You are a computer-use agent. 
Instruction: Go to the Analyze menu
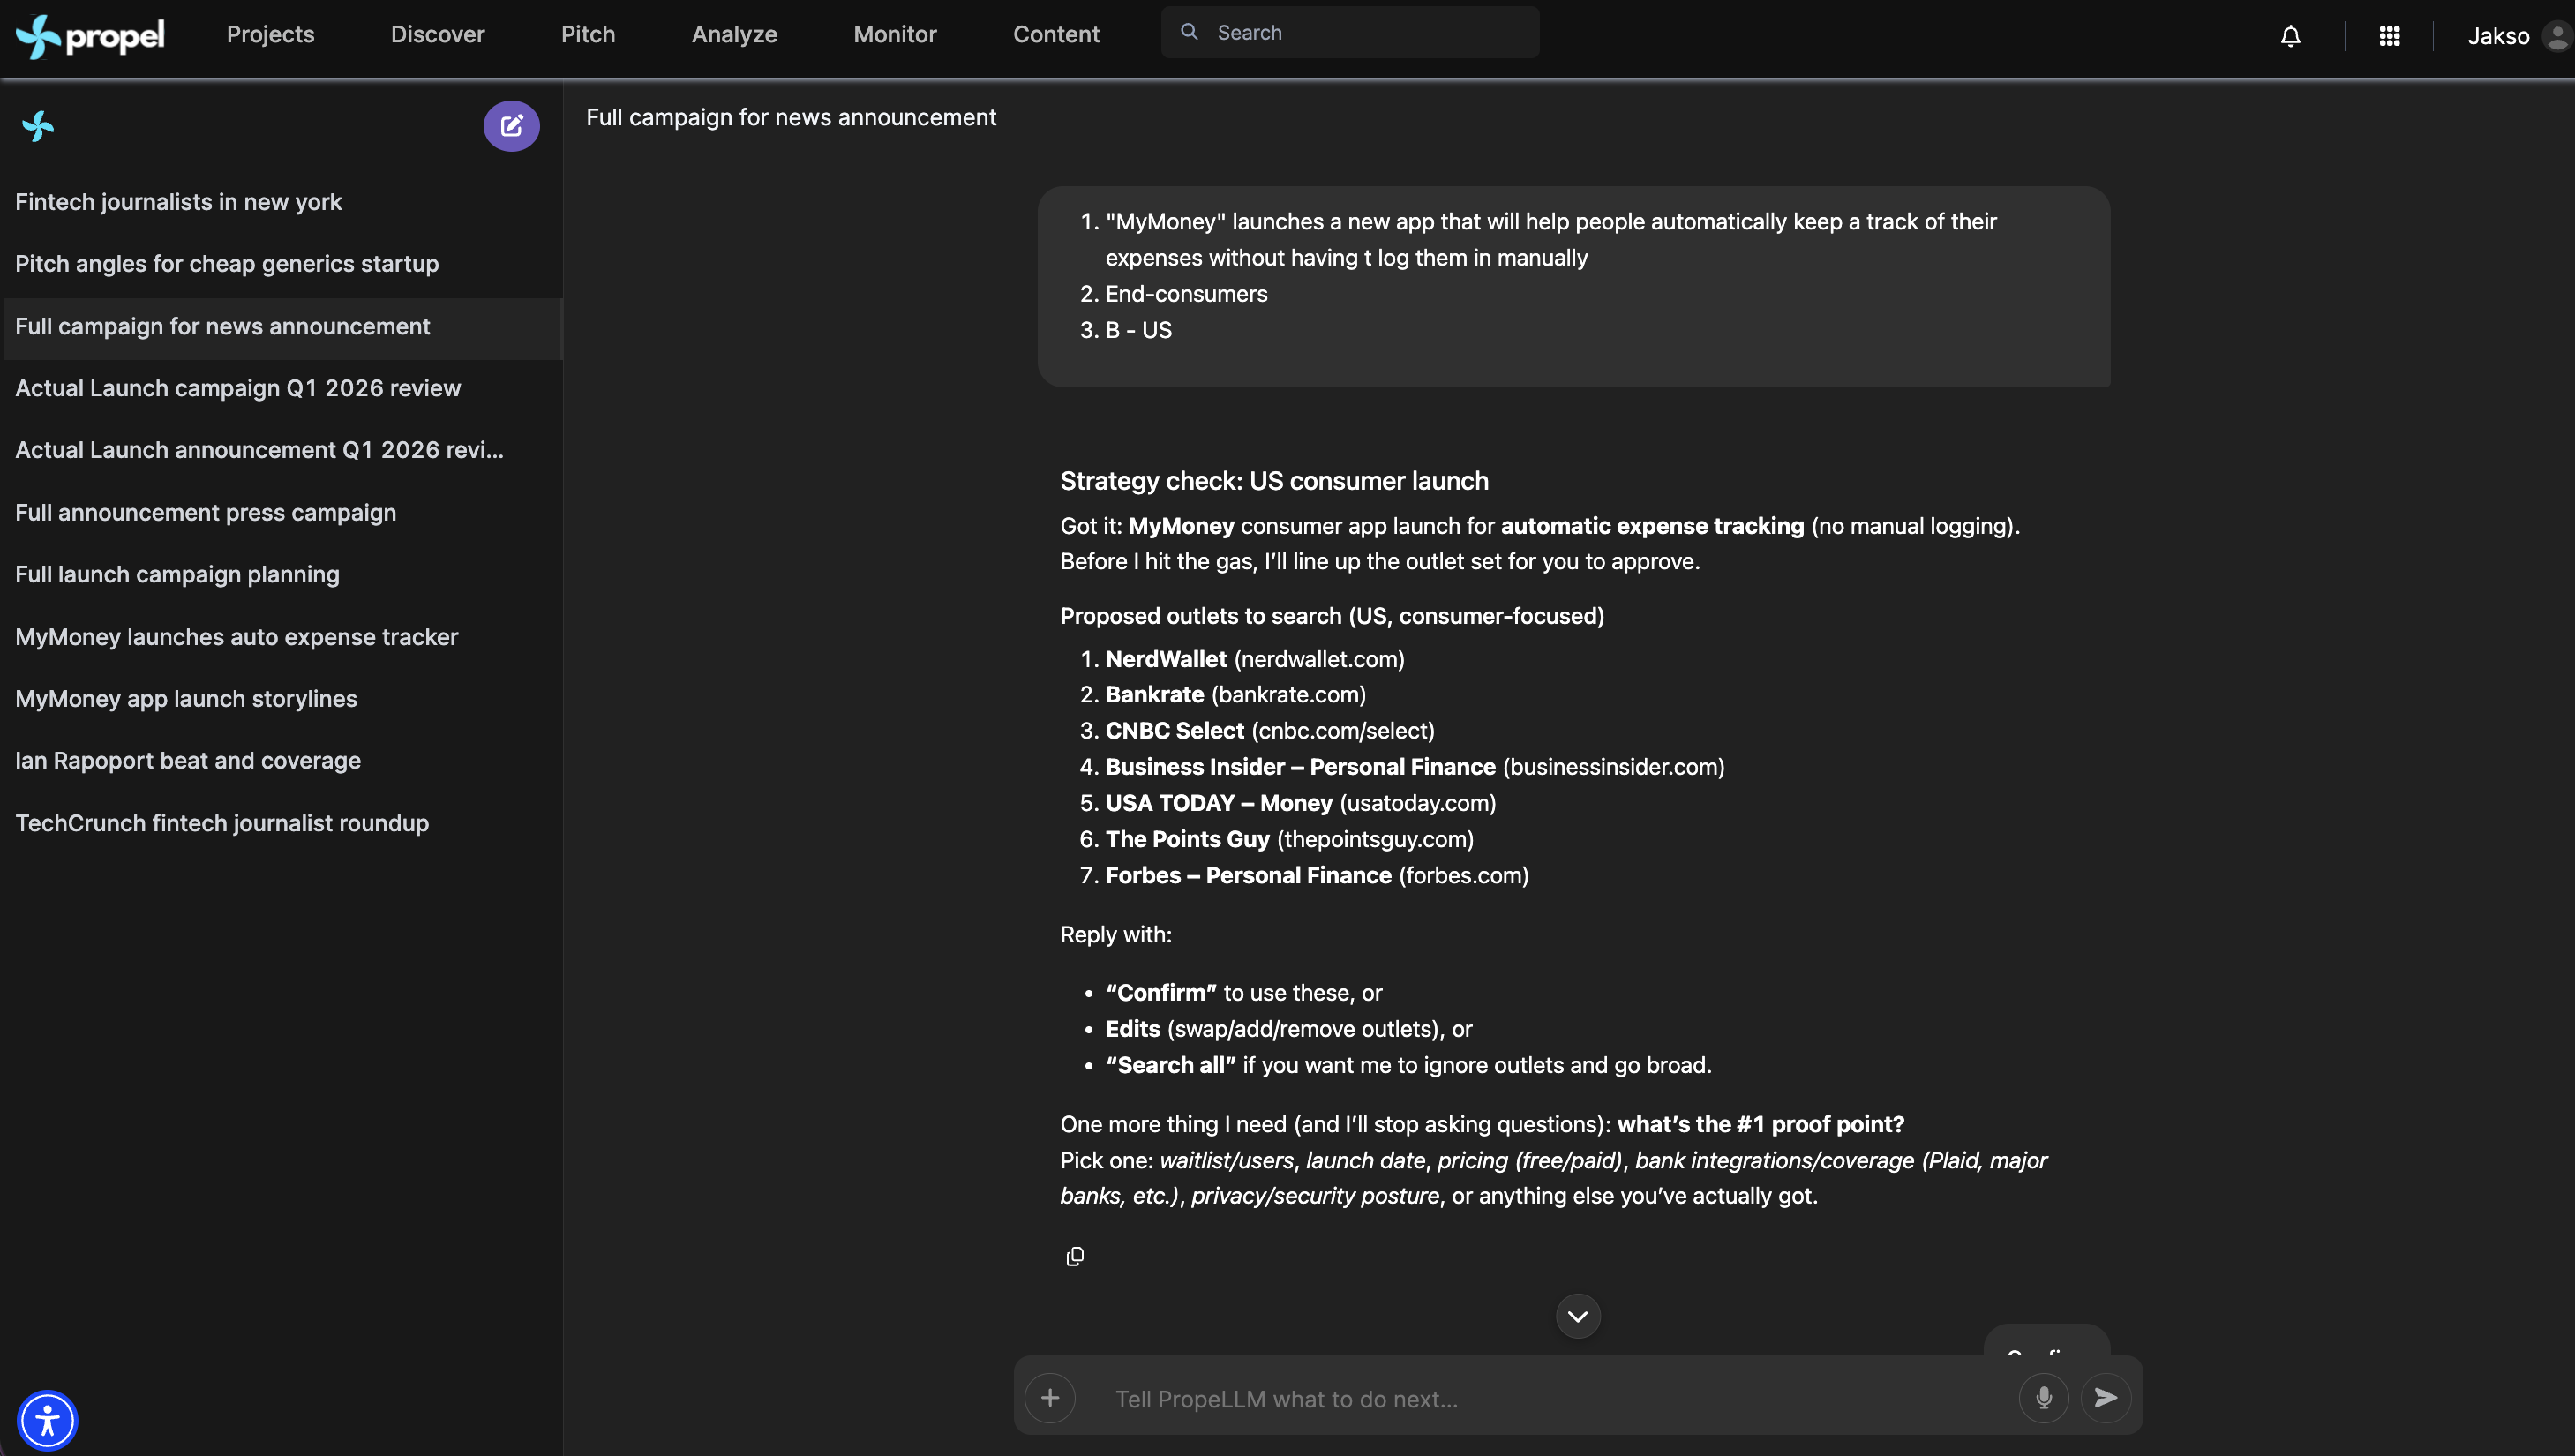pyautogui.click(x=734, y=34)
